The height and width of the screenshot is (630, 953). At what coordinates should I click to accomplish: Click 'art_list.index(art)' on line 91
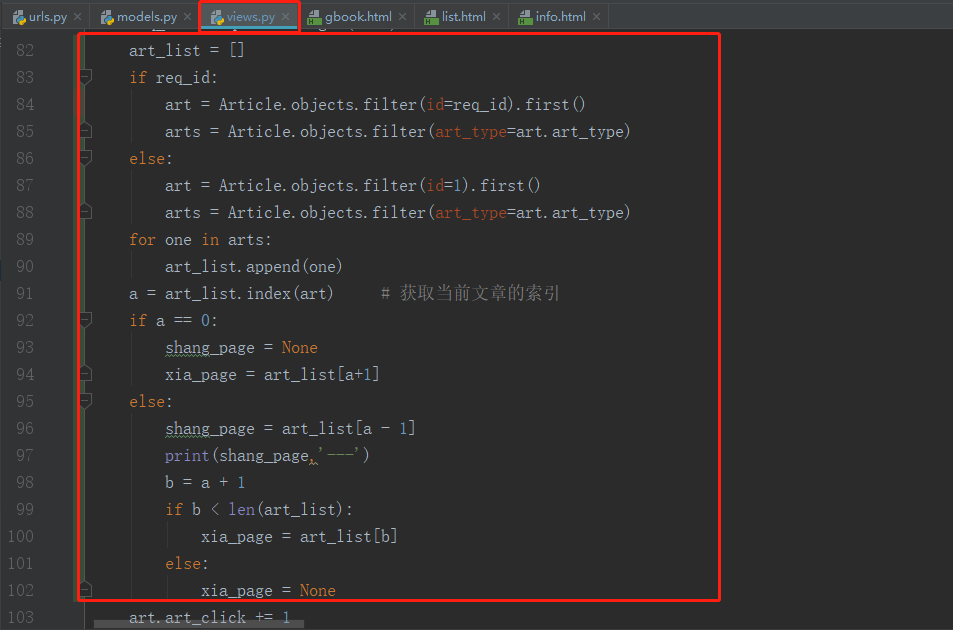pyautogui.click(x=249, y=293)
